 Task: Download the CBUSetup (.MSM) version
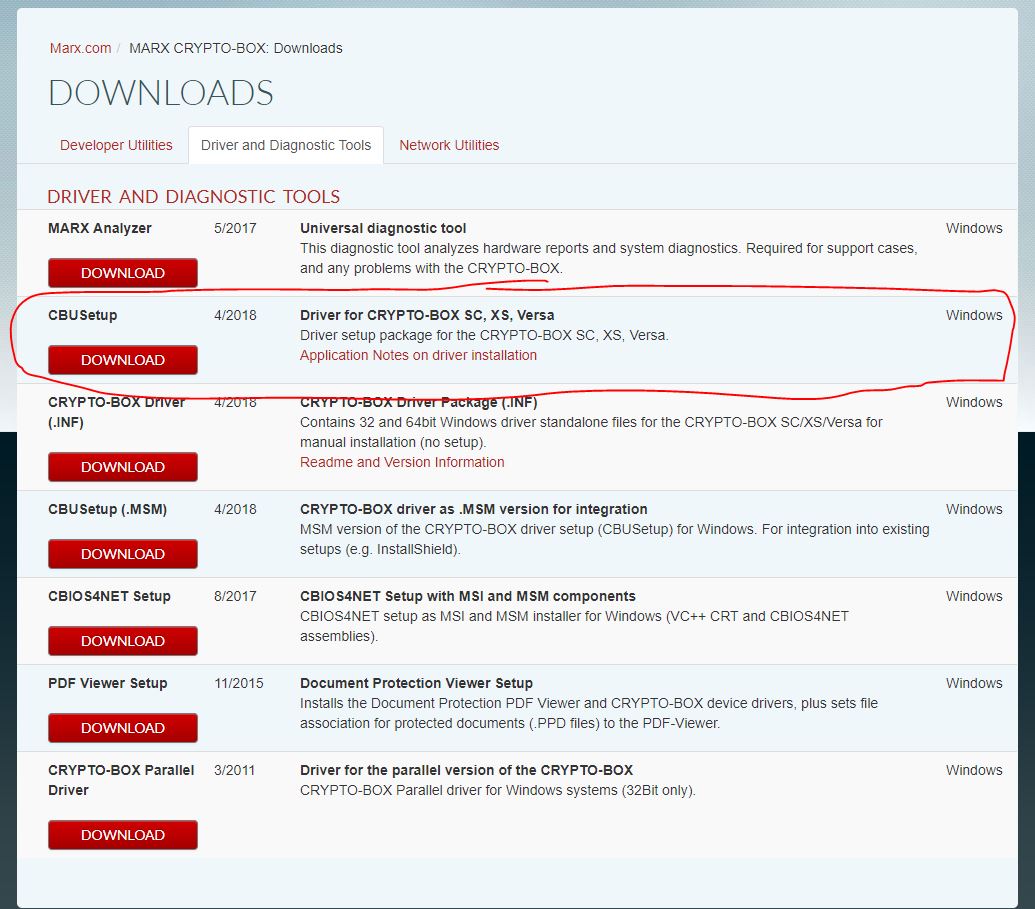coord(123,554)
